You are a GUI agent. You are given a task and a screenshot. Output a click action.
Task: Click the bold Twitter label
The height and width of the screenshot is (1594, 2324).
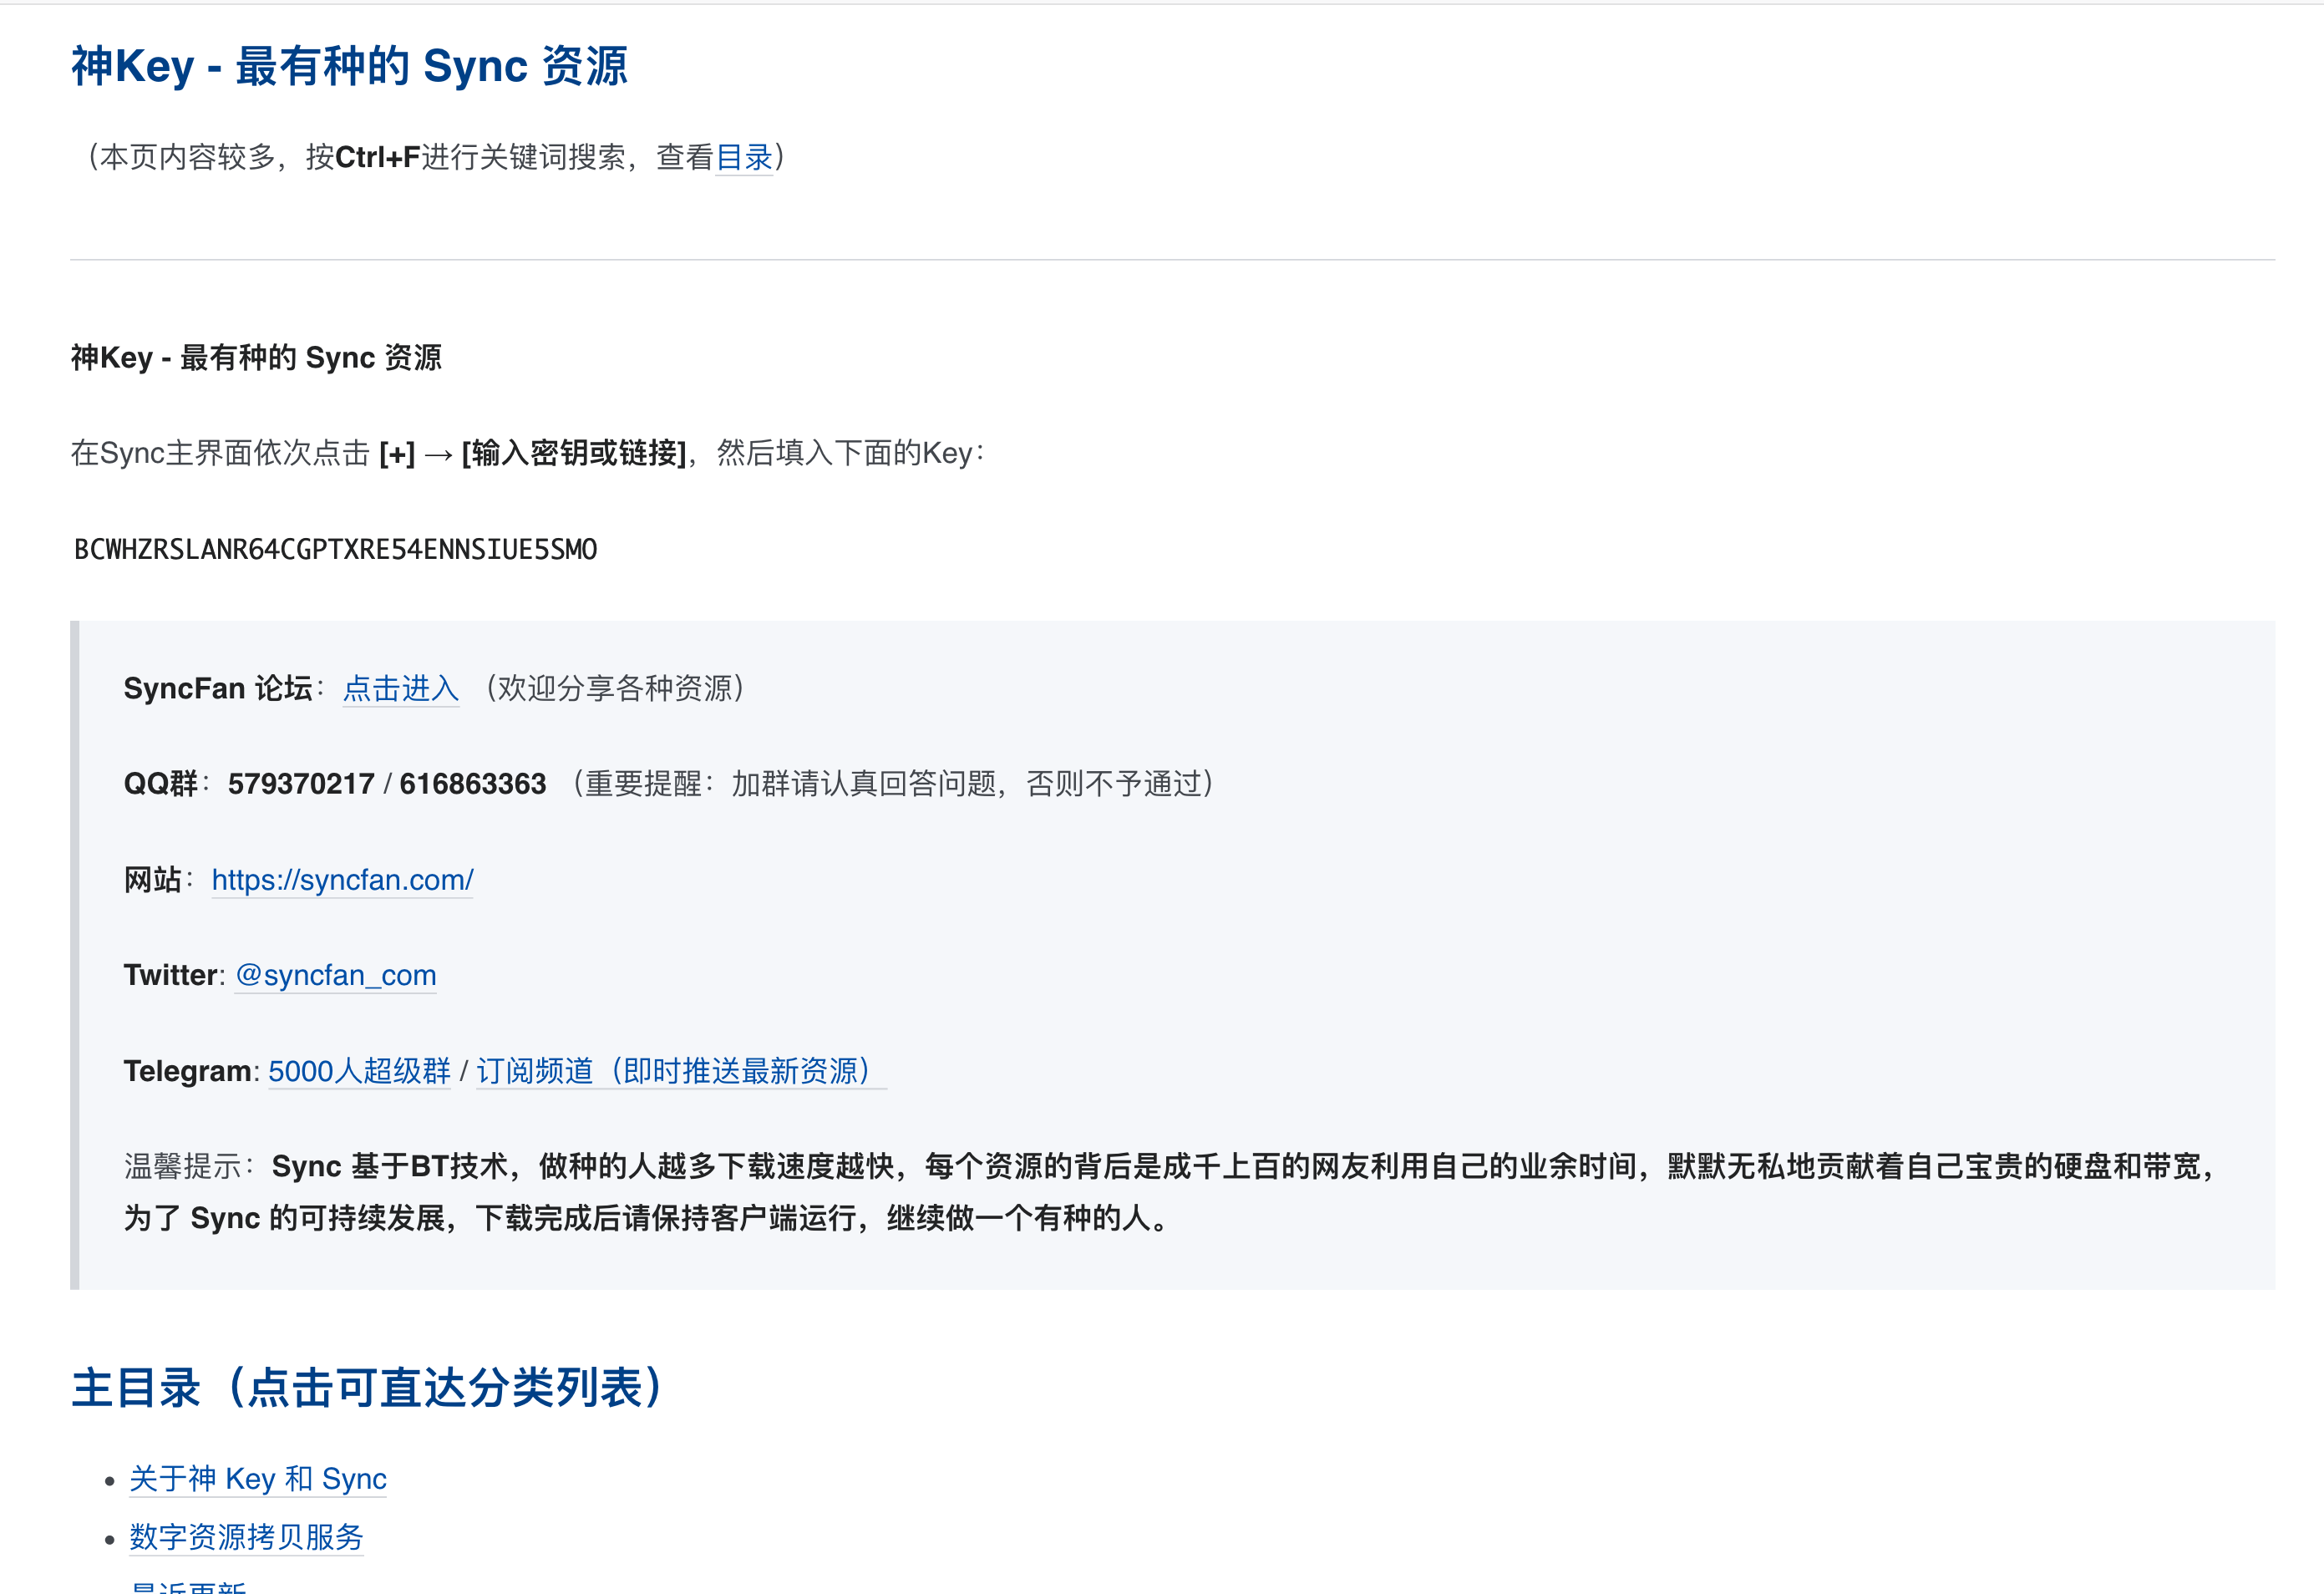pos(171,975)
